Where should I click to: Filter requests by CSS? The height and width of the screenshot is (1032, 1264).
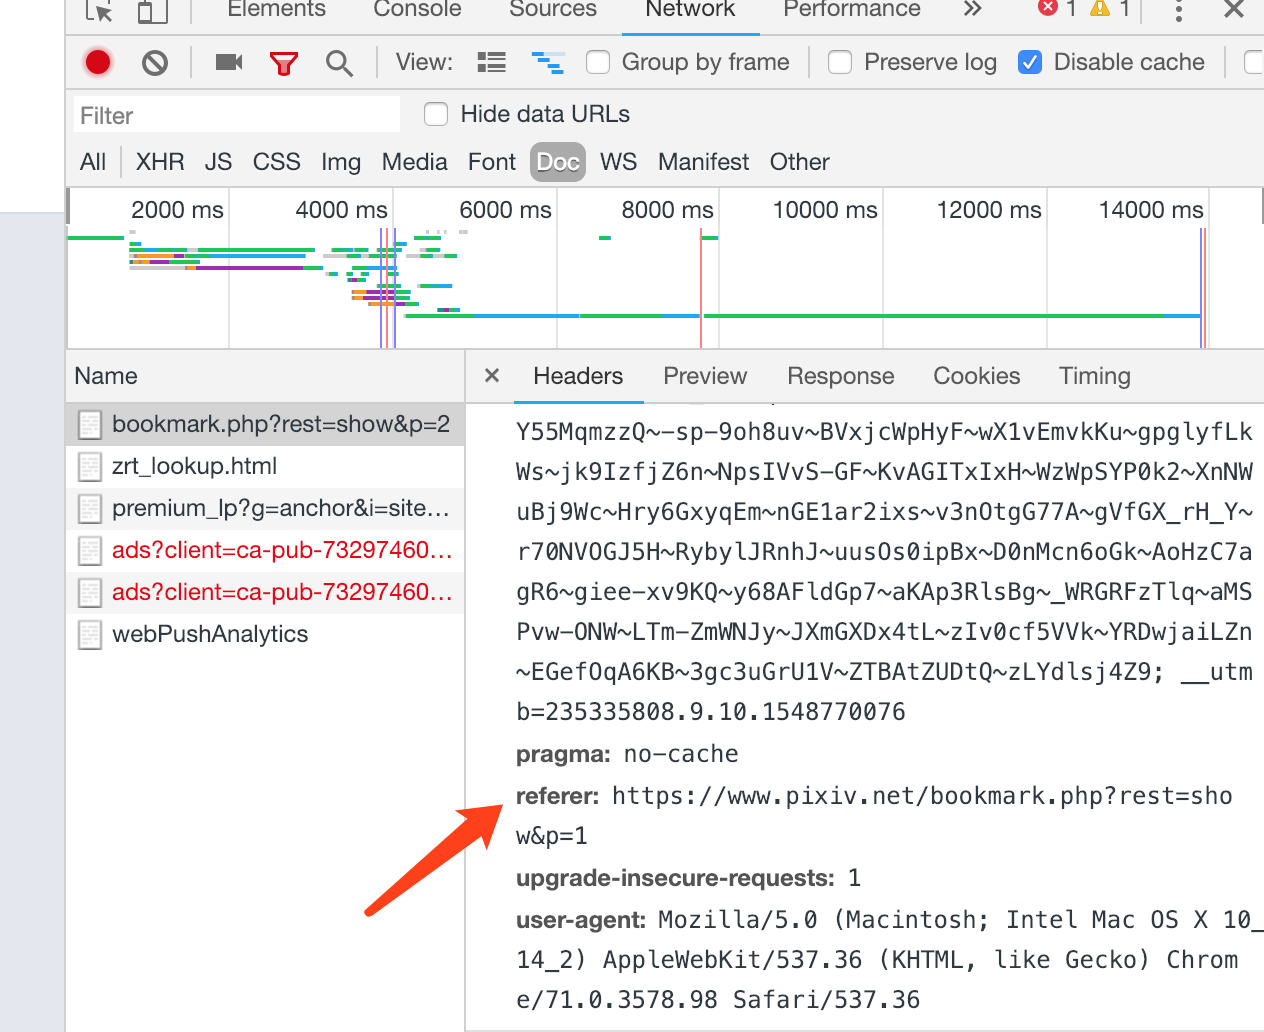(277, 162)
